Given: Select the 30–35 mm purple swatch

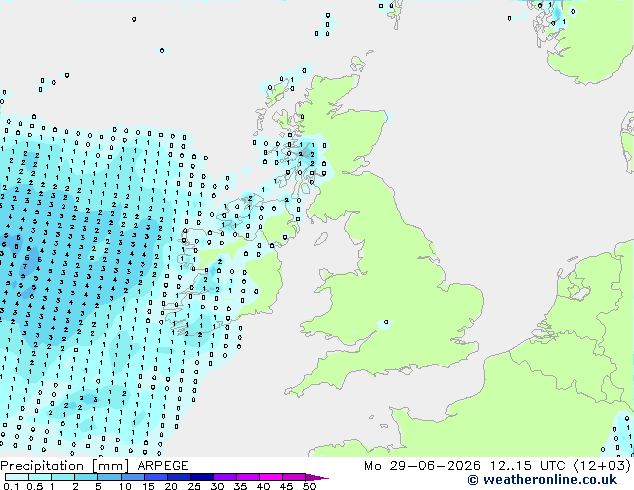Looking at the screenshot, I should tap(224, 477).
